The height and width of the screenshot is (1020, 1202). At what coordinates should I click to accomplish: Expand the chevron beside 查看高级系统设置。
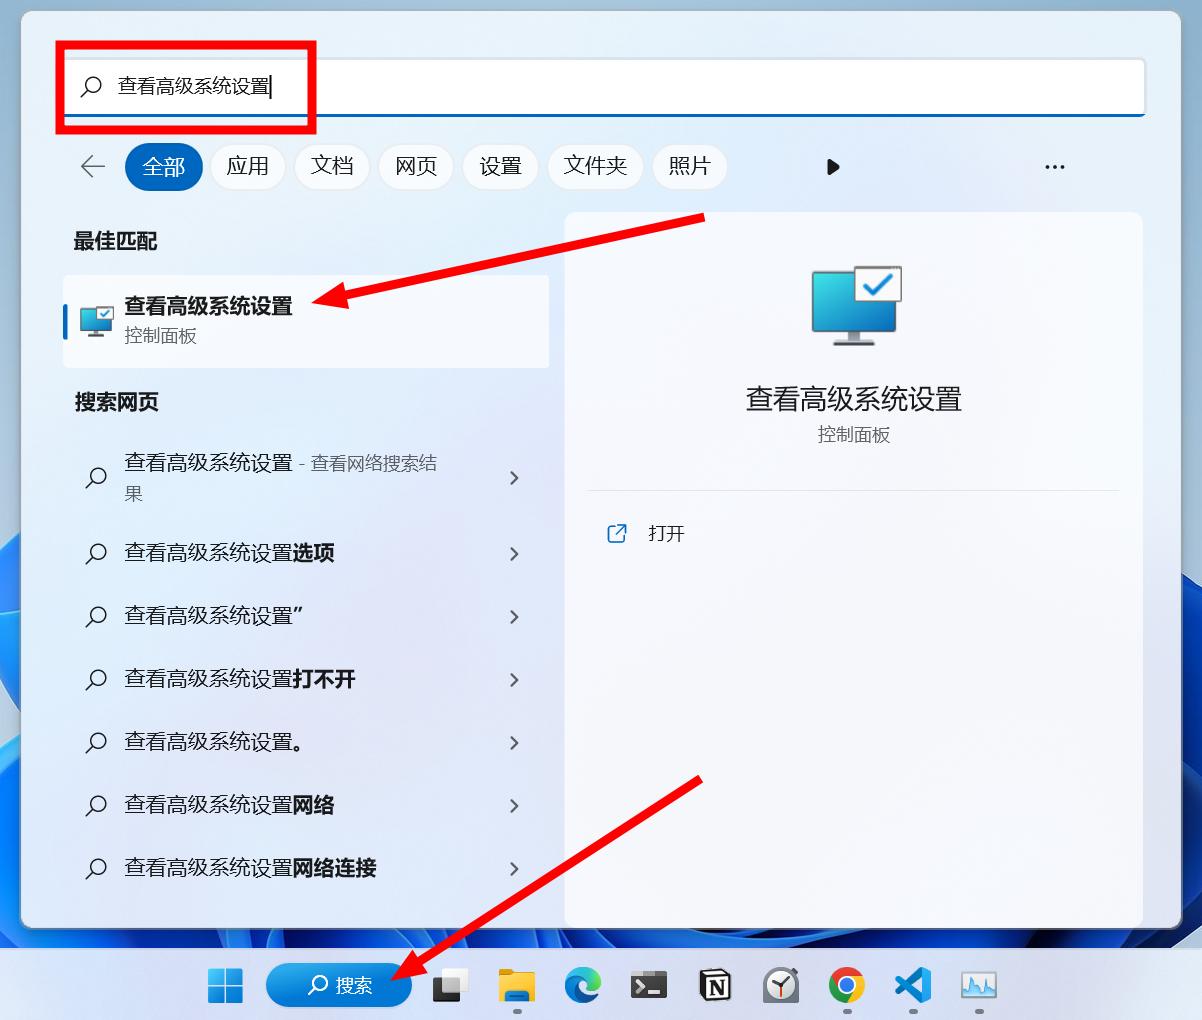[515, 743]
